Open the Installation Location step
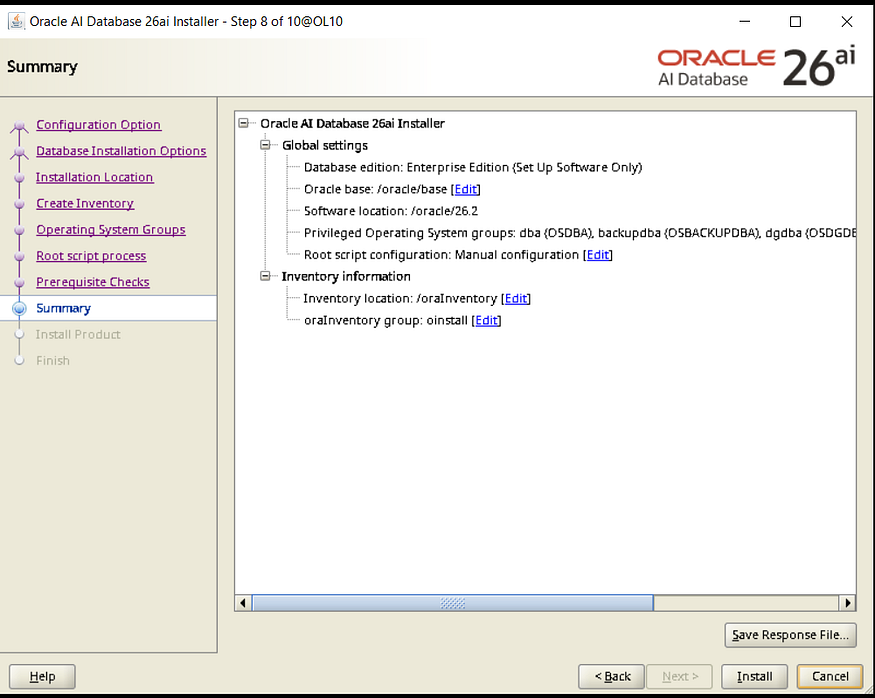The image size is (875, 698). [94, 177]
